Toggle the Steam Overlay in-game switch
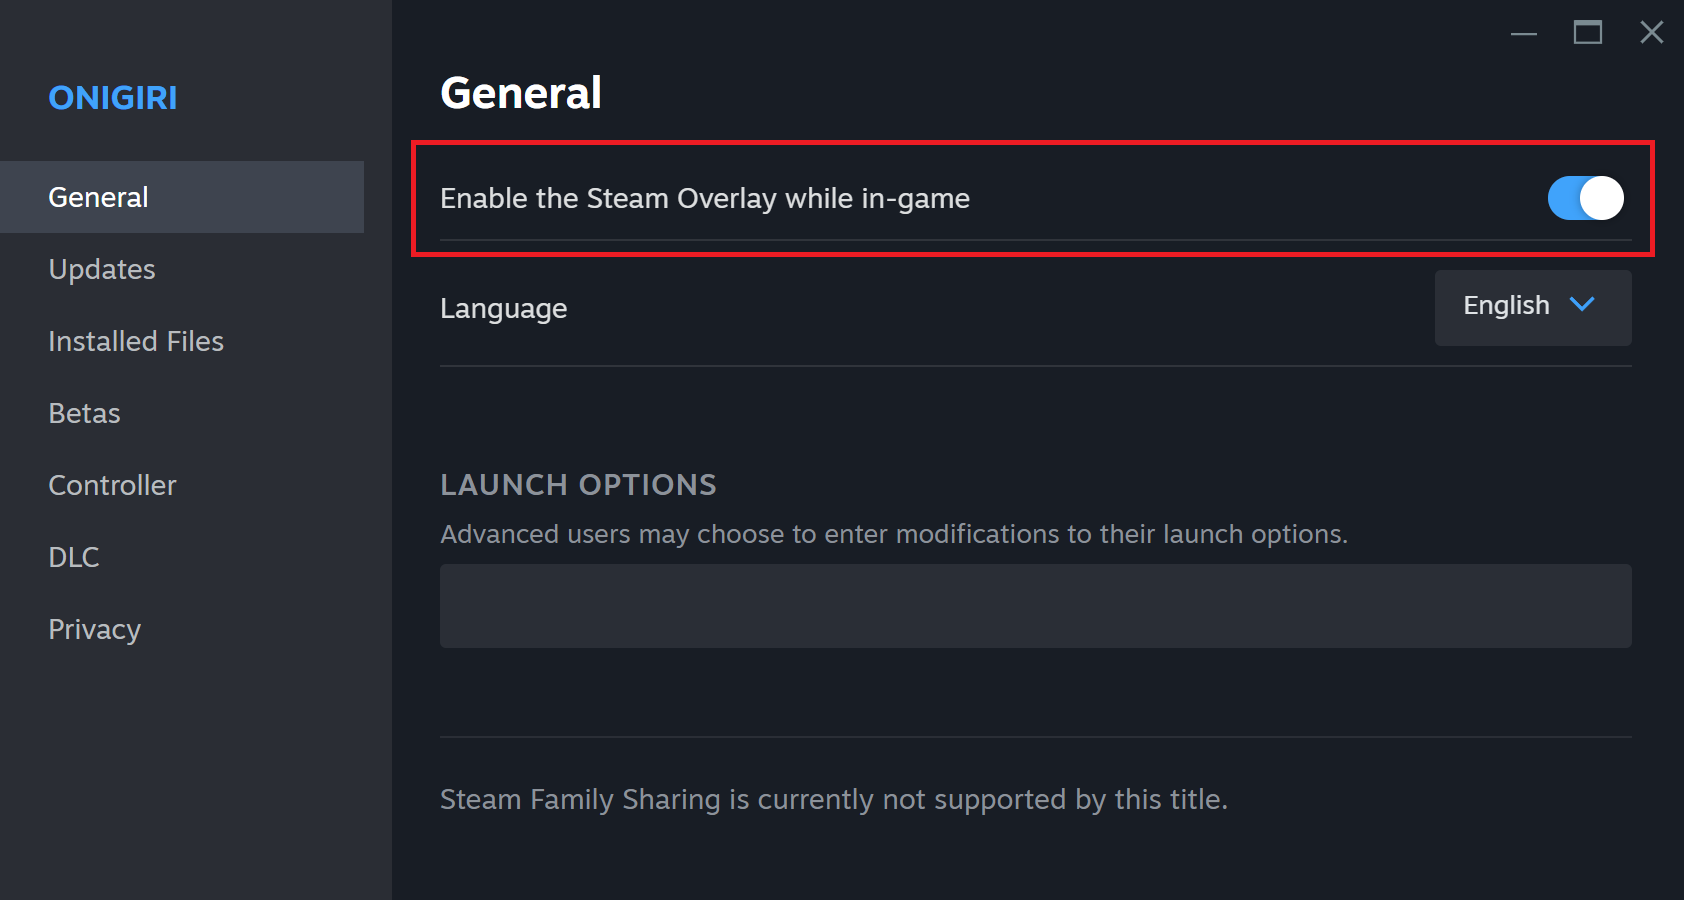 pos(1585,198)
